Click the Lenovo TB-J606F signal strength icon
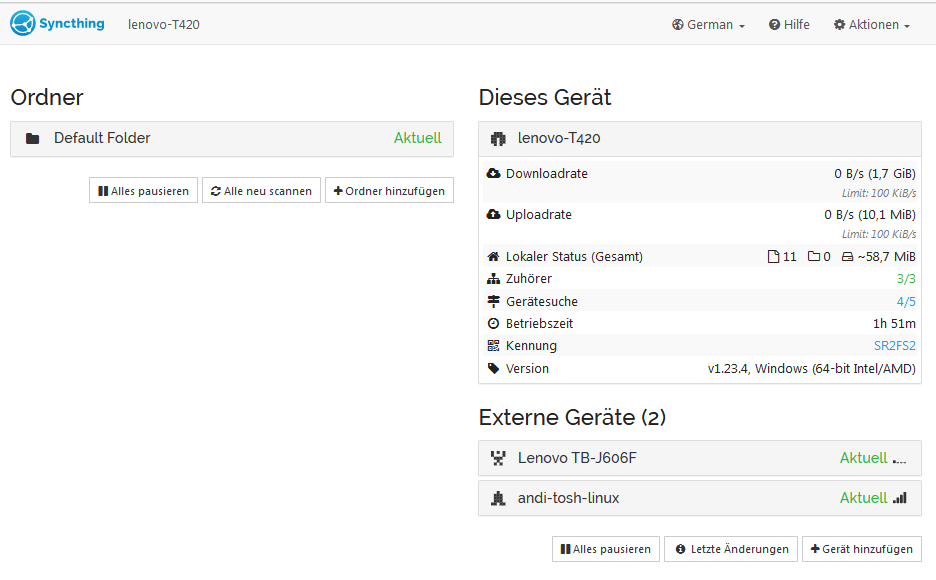Image resolution: width=936 pixels, height=580 pixels. 900,459
